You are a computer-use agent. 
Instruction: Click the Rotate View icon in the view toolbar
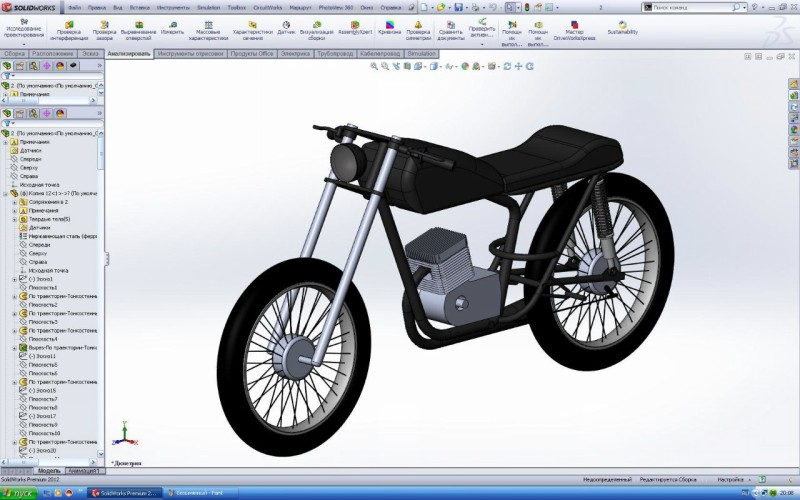tap(507, 66)
